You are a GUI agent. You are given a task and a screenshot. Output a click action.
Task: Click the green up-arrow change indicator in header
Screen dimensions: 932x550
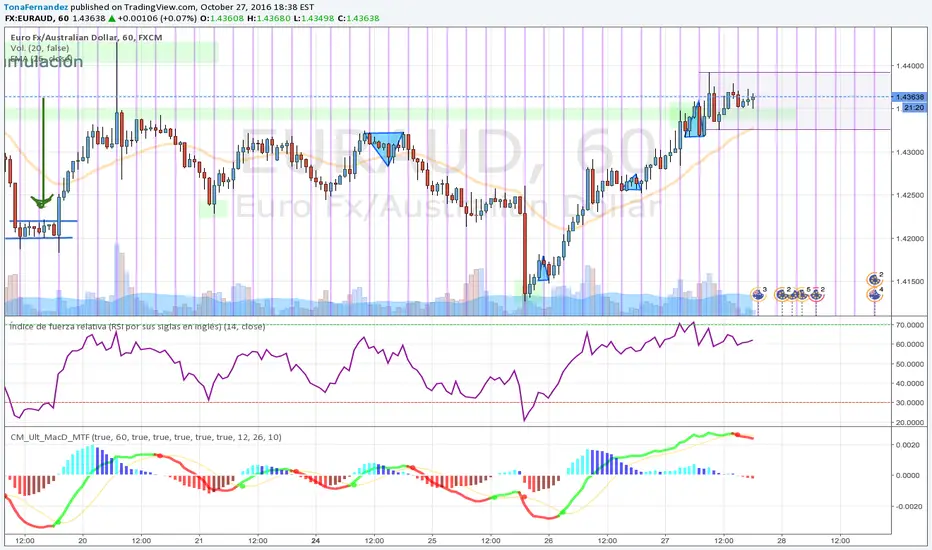(111, 18)
